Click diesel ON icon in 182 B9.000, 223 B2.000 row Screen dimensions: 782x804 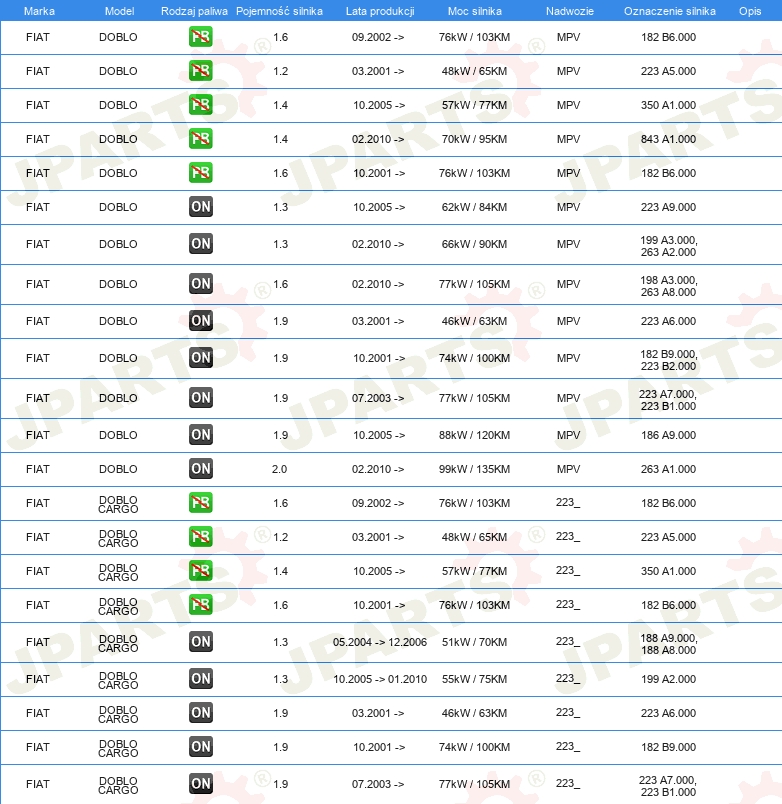(200, 358)
